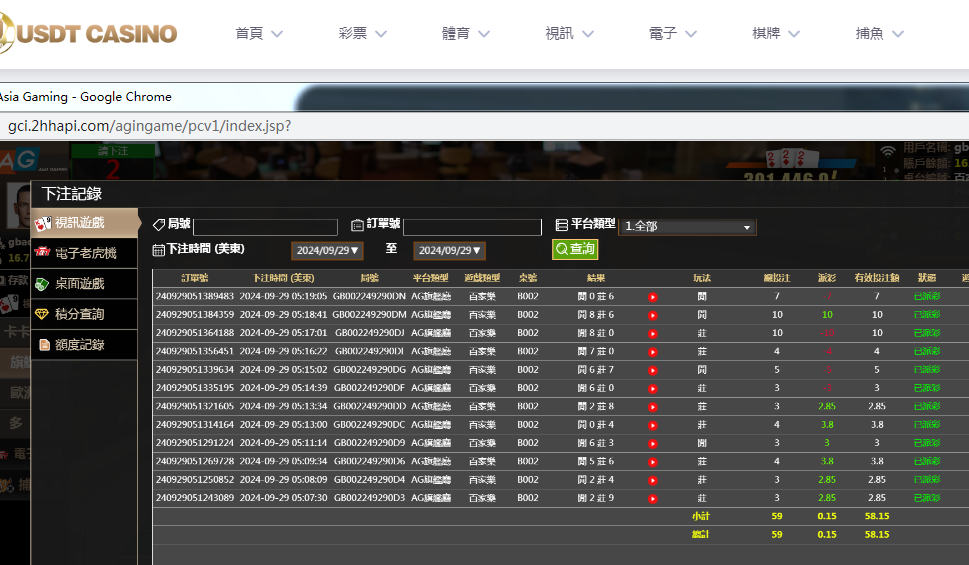Open the start date picker 2024/09/29
969x565 pixels.
click(326, 251)
